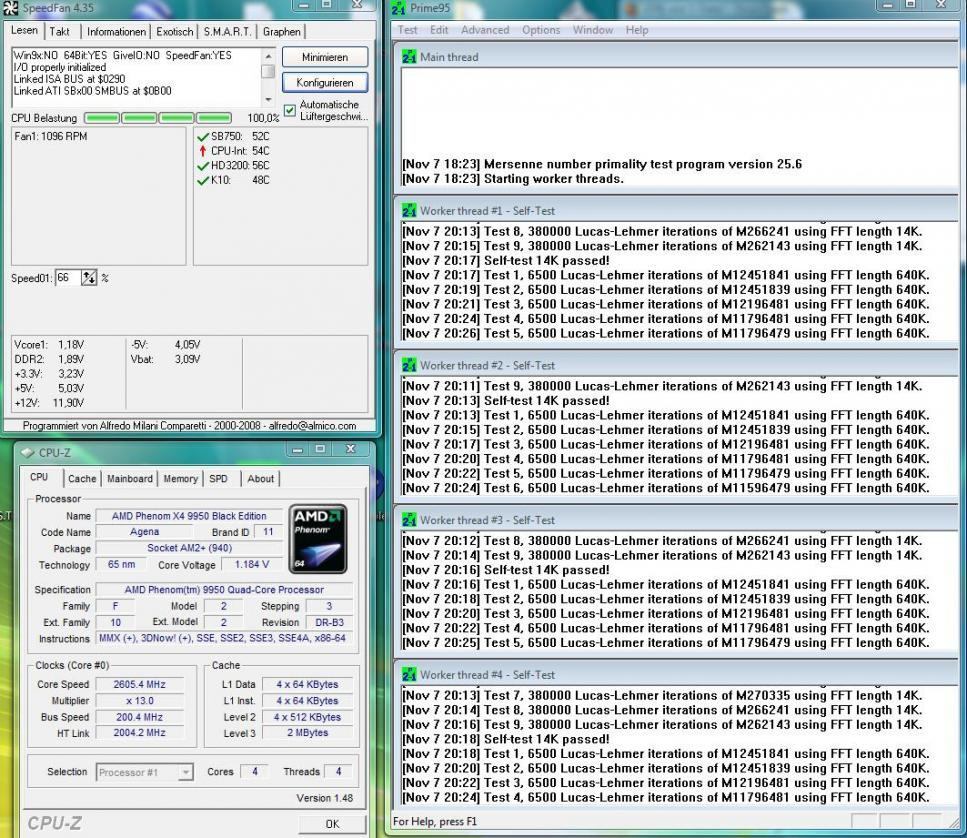Click the HT Link 2004.2 MHz value
Screen dimensions: 967x838
click(x=139, y=733)
